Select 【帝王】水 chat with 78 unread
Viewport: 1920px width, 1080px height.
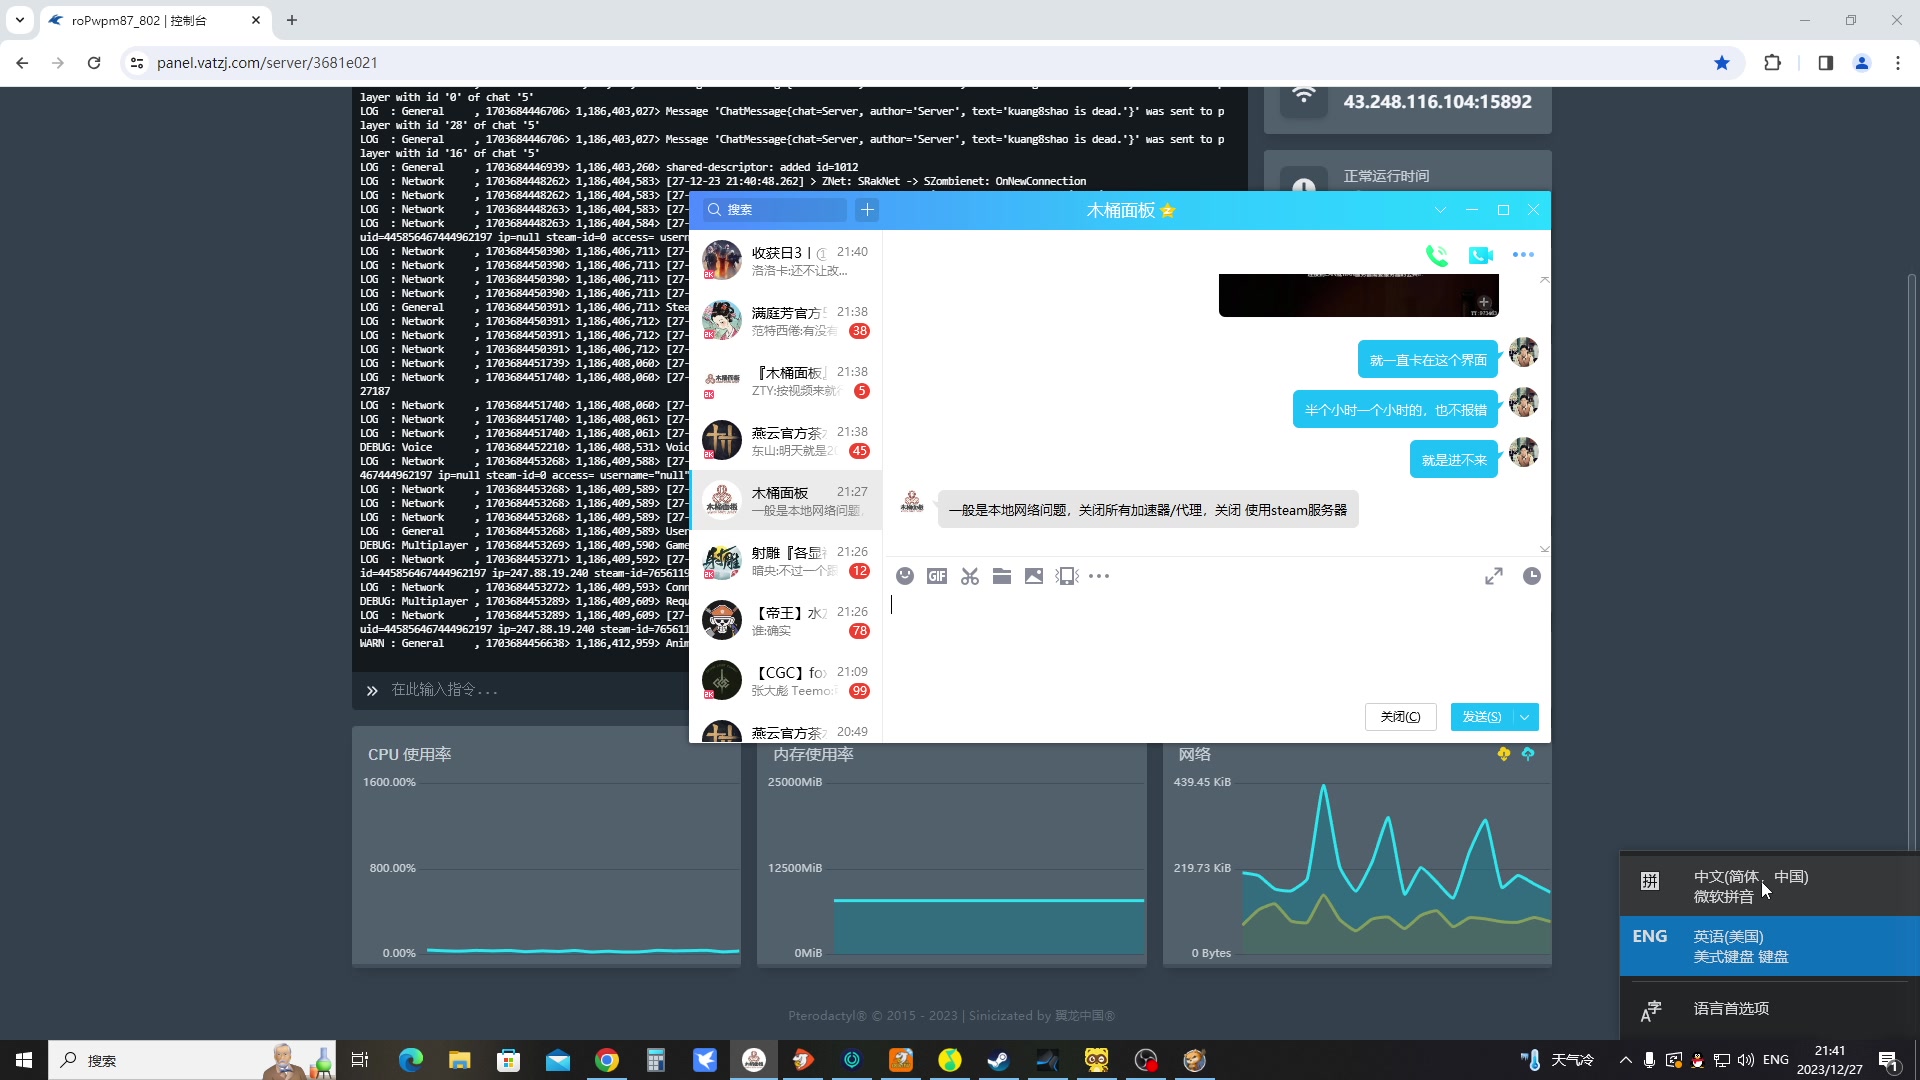click(785, 620)
